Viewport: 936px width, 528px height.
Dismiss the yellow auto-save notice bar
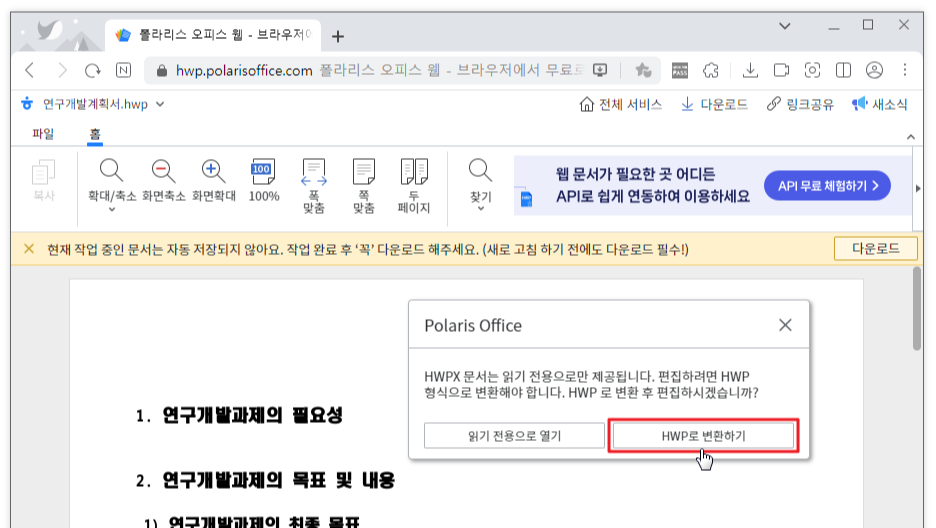click(x=29, y=249)
